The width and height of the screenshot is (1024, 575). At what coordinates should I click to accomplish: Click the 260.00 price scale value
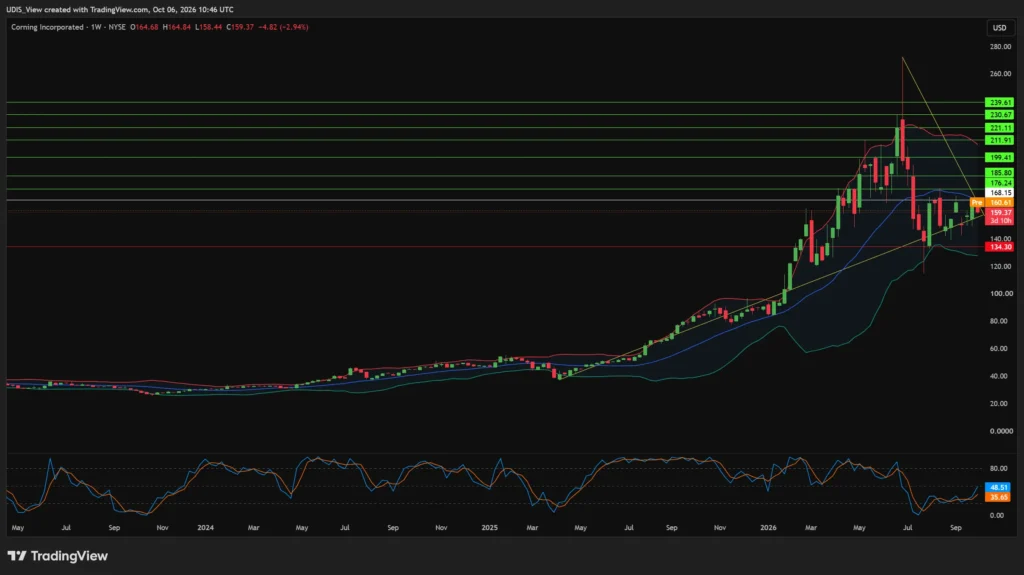[1000, 74]
